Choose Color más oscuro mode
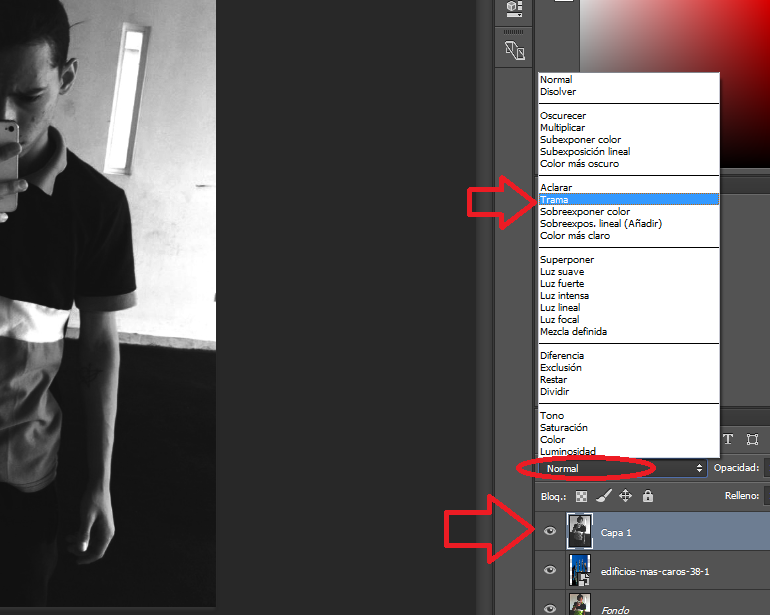Screen dimensions: 770x615 [629, 164]
